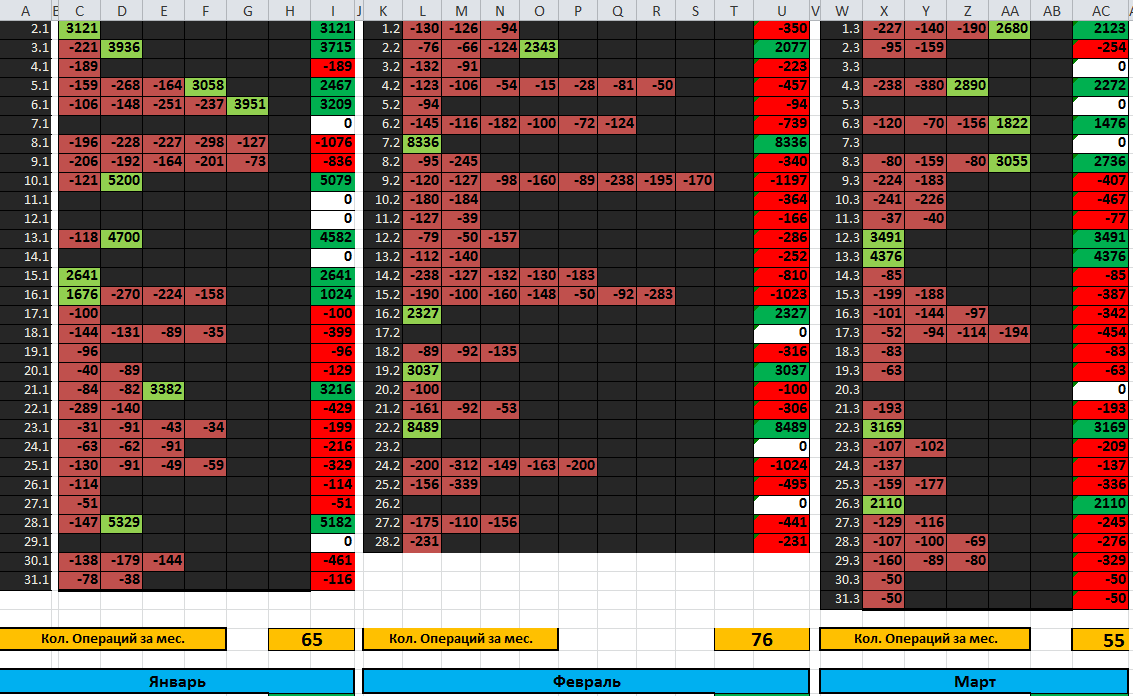Image resolution: width=1133 pixels, height=696 pixels.
Task: Select row label 31.3
Action: [x=841, y=598]
